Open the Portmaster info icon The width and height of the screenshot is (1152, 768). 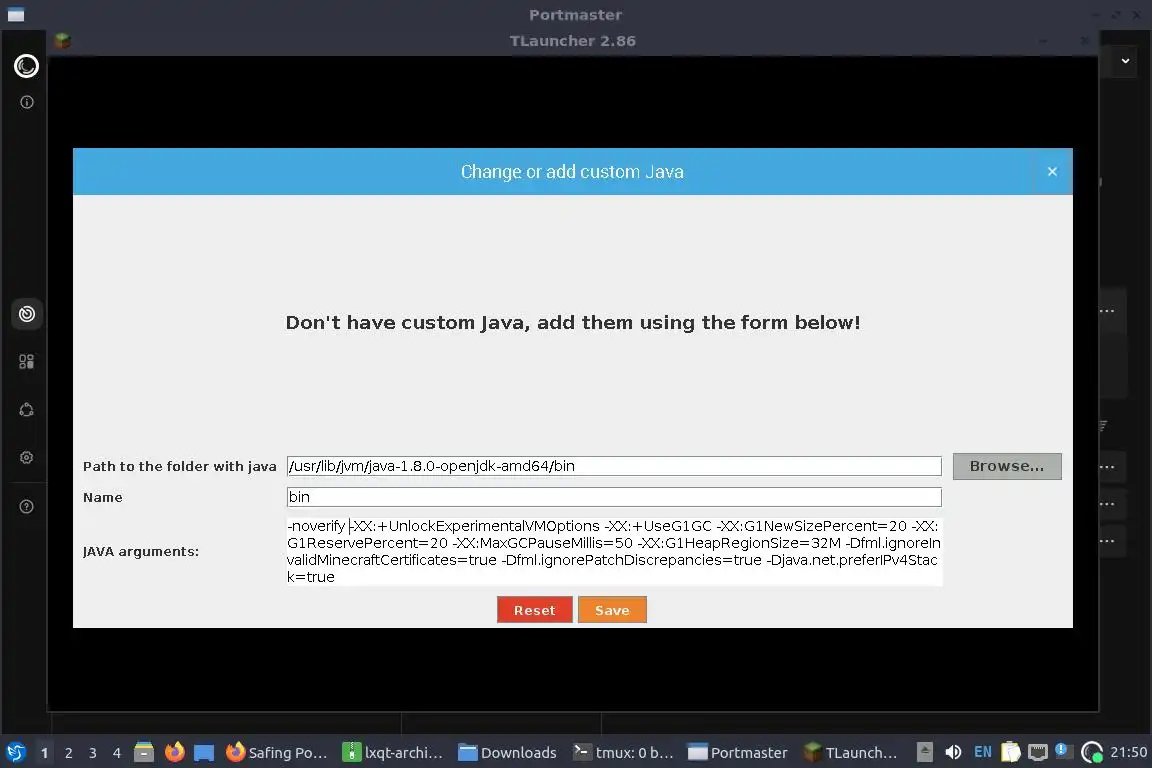click(x=26, y=102)
